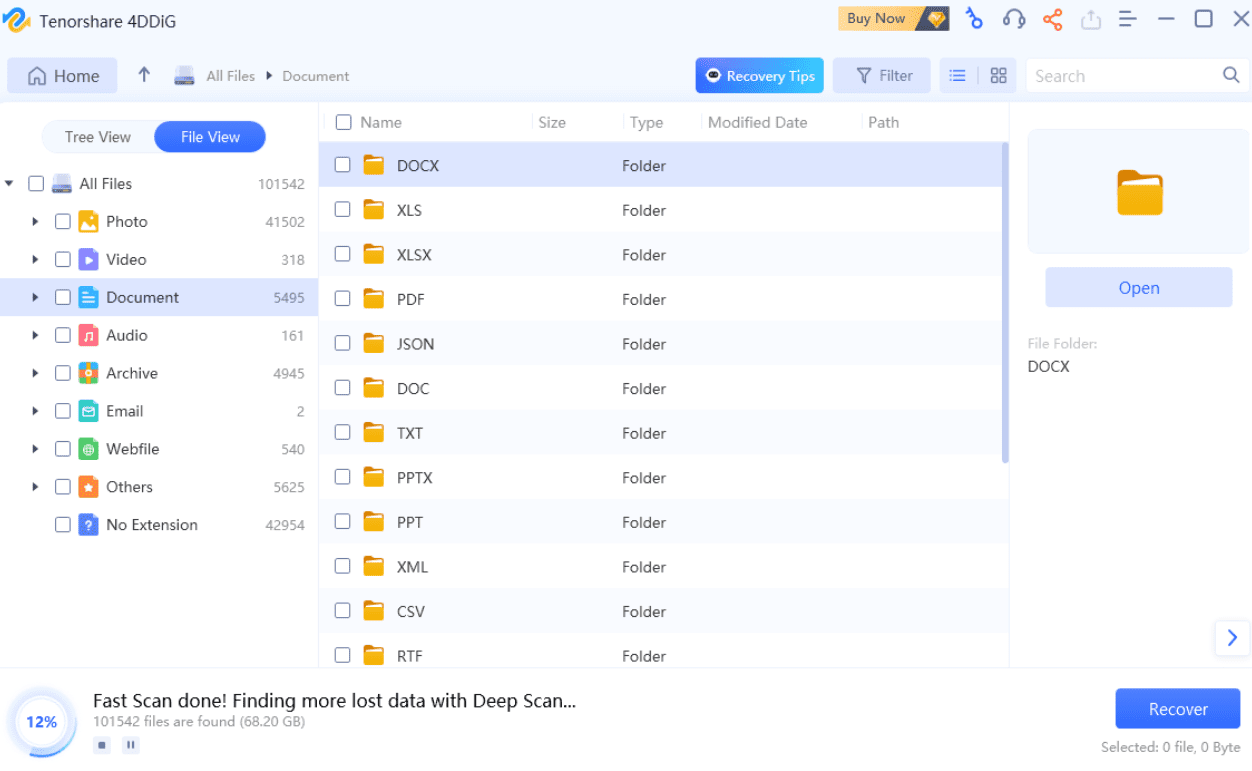Check the PDF folder checkbox
1252x771 pixels.
[343, 299]
